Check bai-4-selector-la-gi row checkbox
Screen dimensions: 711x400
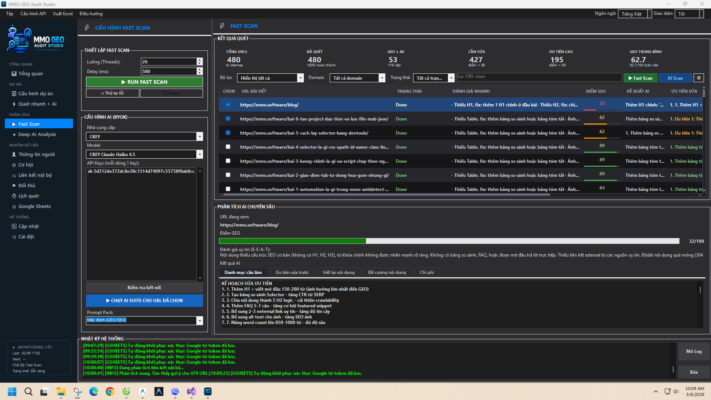[228, 147]
